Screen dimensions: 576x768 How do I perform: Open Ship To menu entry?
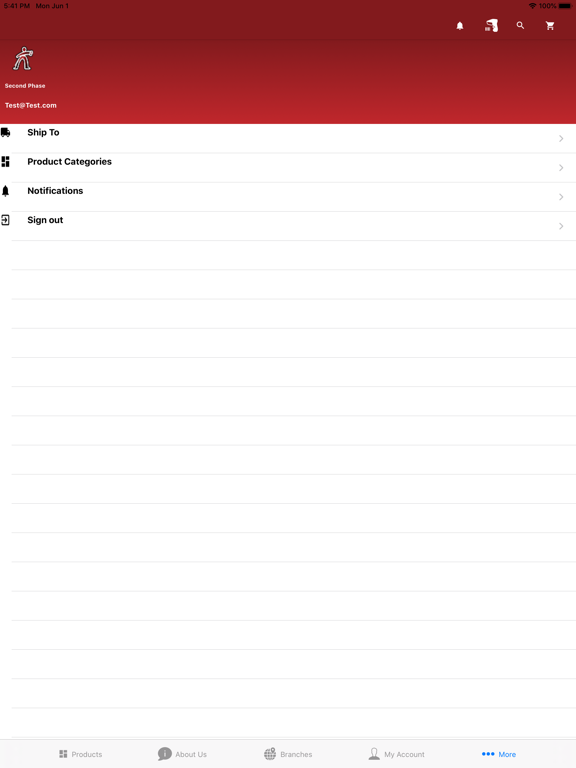pyautogui.click(x=288, y=139)
